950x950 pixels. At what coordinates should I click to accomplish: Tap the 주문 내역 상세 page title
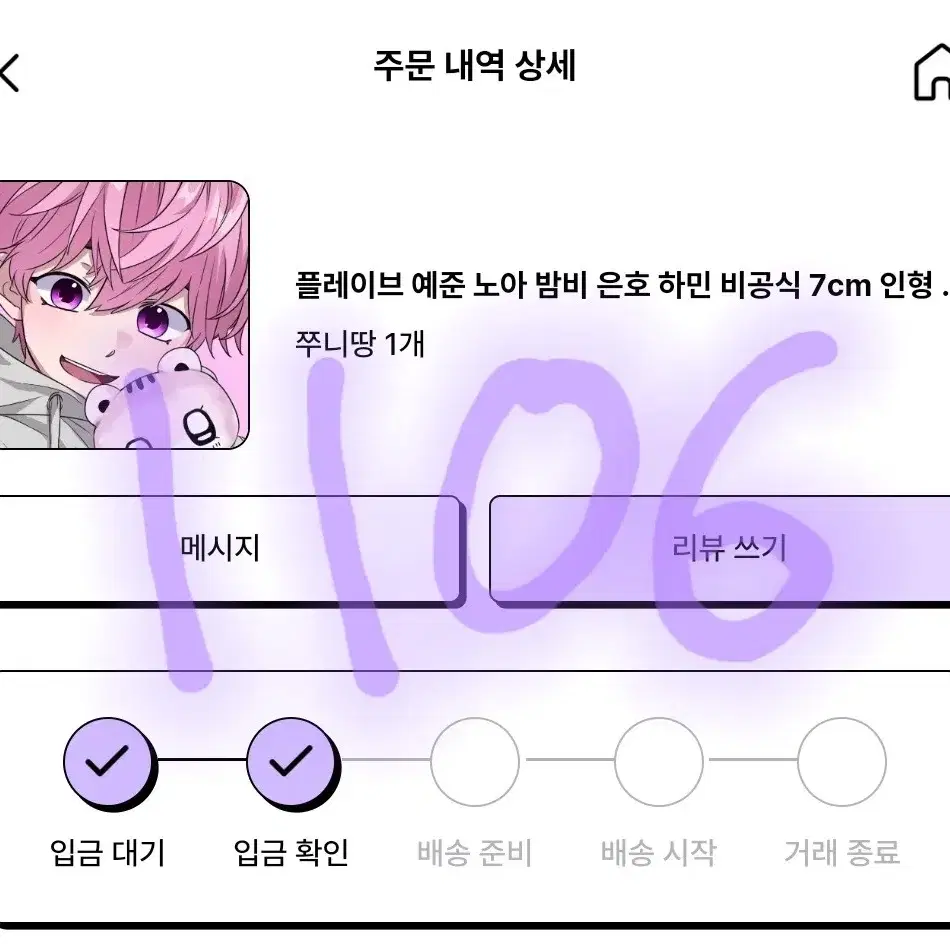[474, 65]
